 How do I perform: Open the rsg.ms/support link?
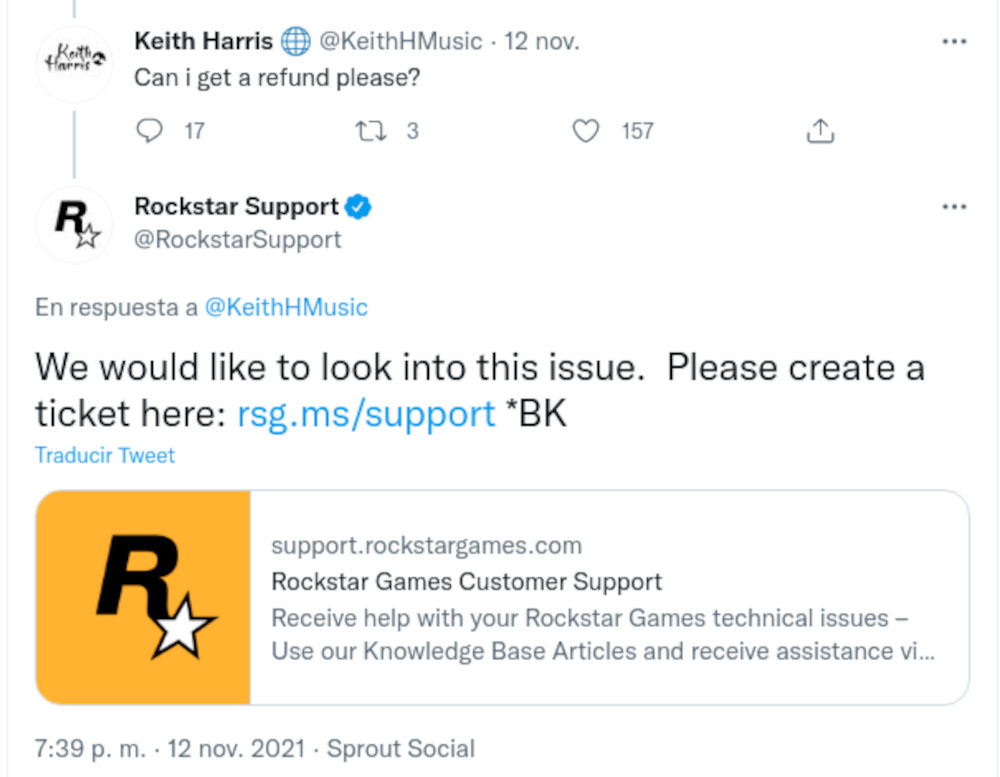point(366,413)
